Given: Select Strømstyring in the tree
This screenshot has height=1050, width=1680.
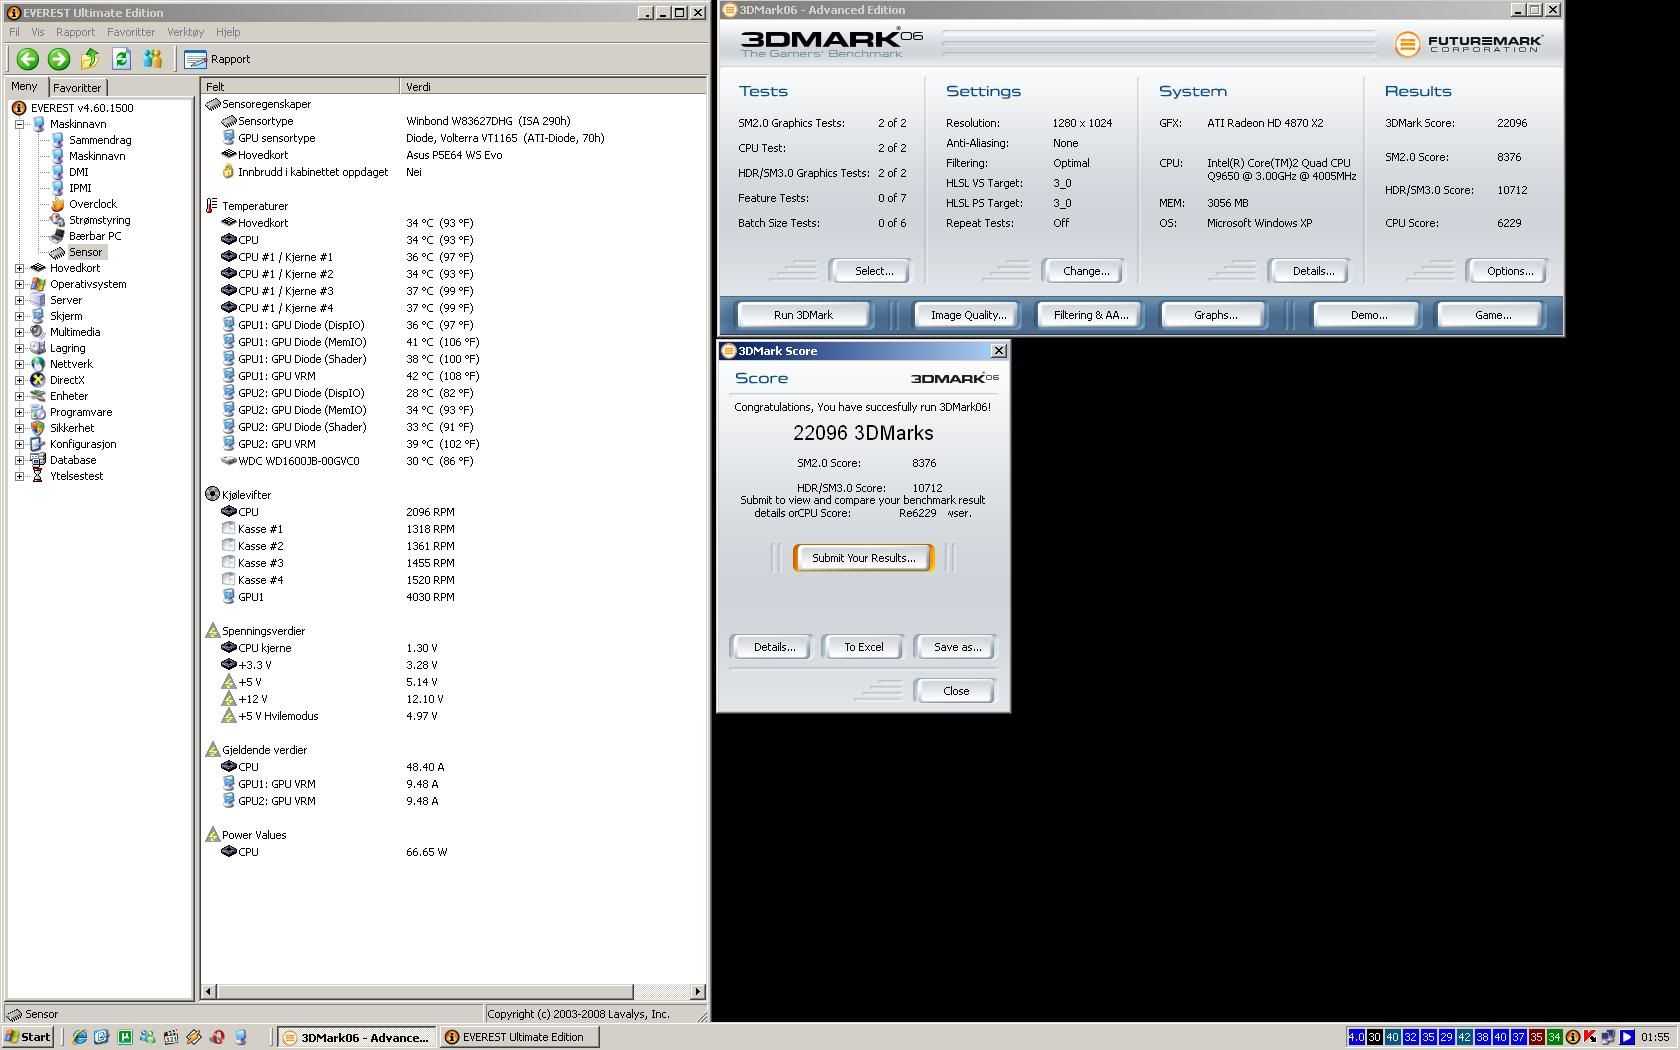Looking at the screenshot, I should 99,220.
